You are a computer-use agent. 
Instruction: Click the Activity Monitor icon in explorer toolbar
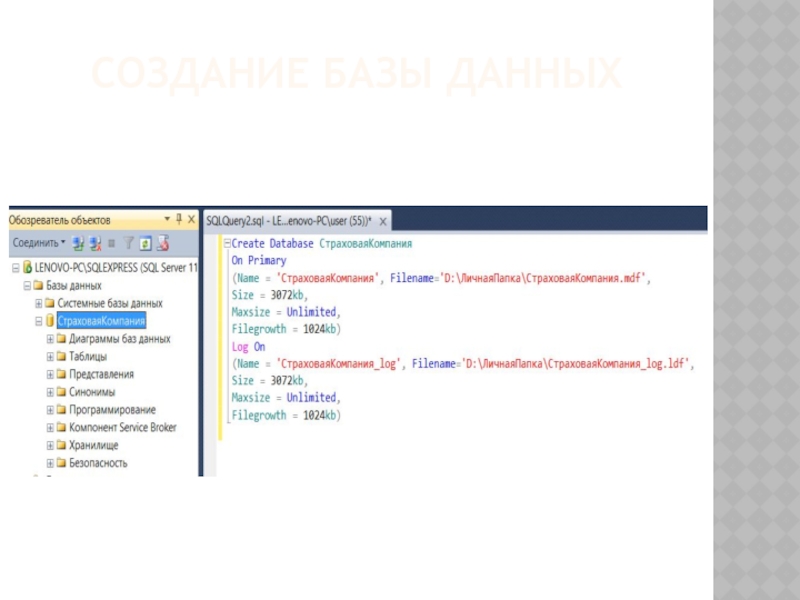pos(162,243)
